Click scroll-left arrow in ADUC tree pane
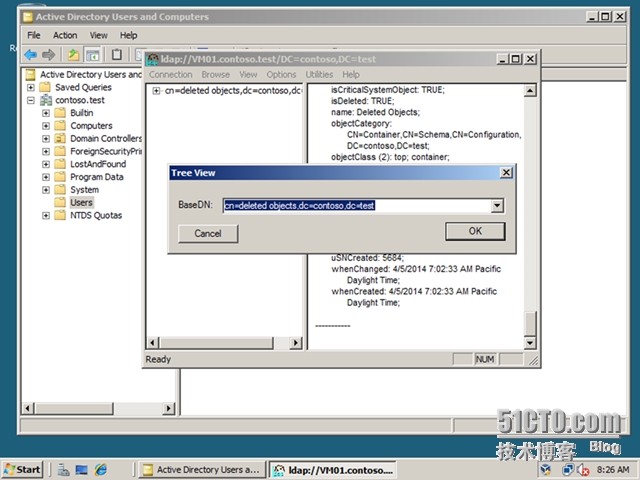This screenshot has width=640, height=480. click(28, 408)
